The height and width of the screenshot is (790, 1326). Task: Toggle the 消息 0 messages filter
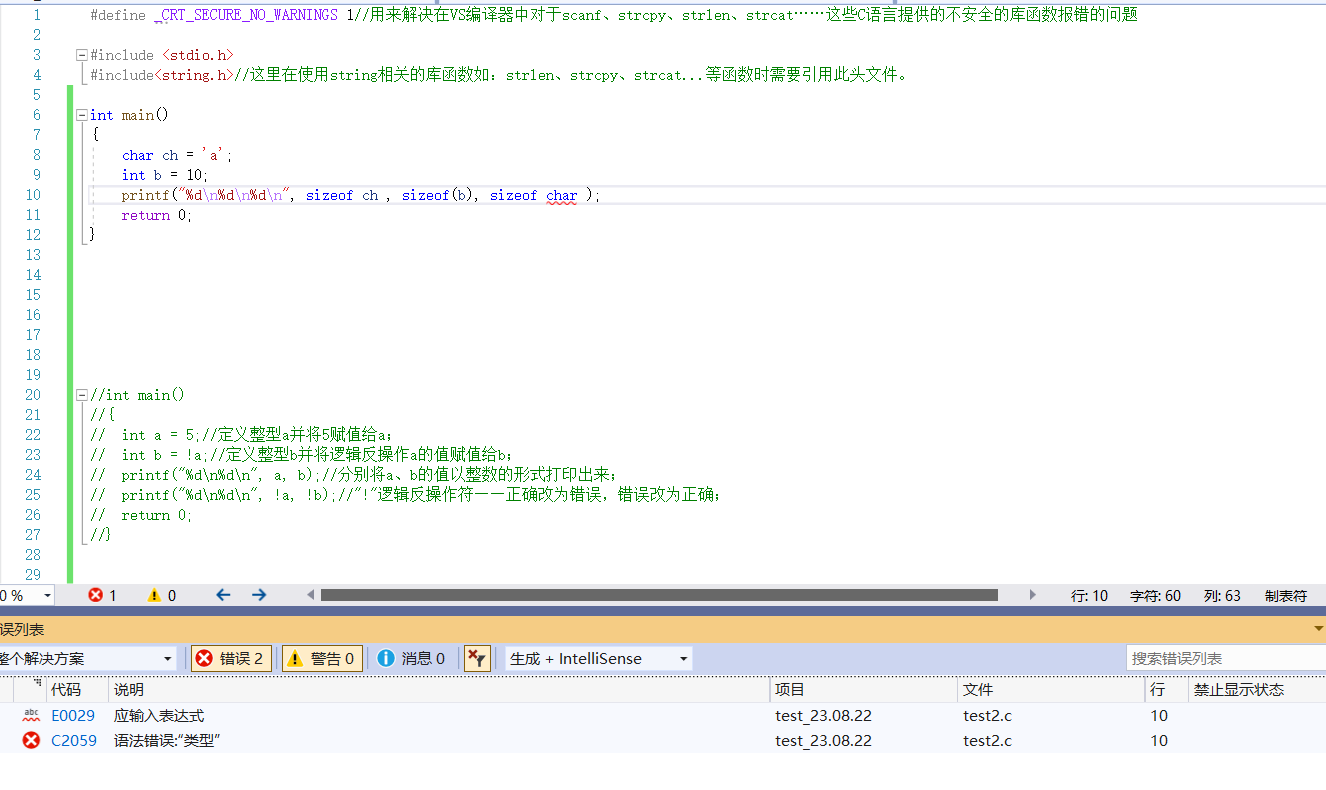(x=411, y=658)
